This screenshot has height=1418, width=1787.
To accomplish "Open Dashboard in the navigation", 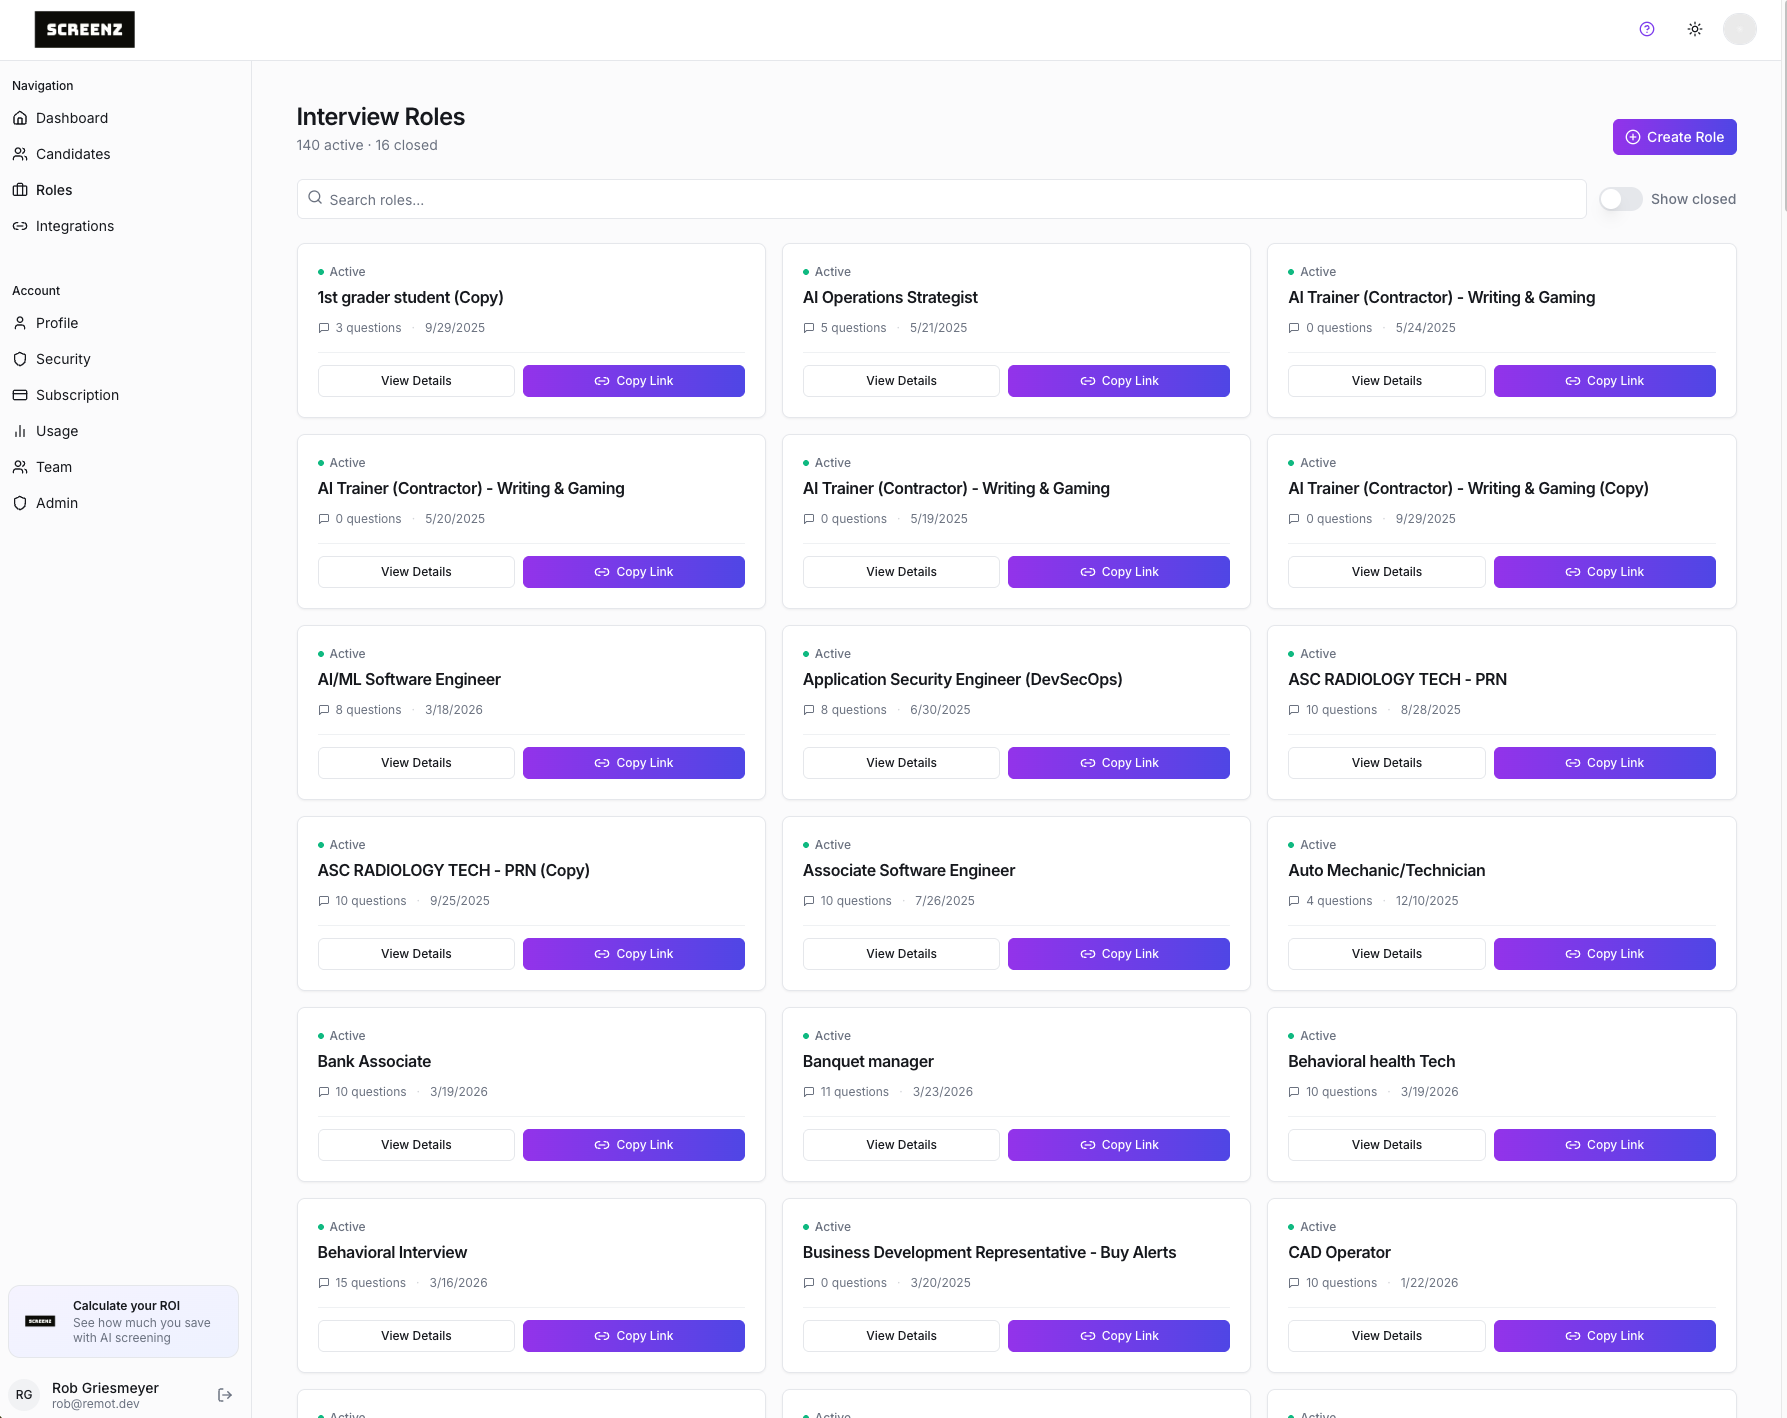I will (x=72, y=118).
